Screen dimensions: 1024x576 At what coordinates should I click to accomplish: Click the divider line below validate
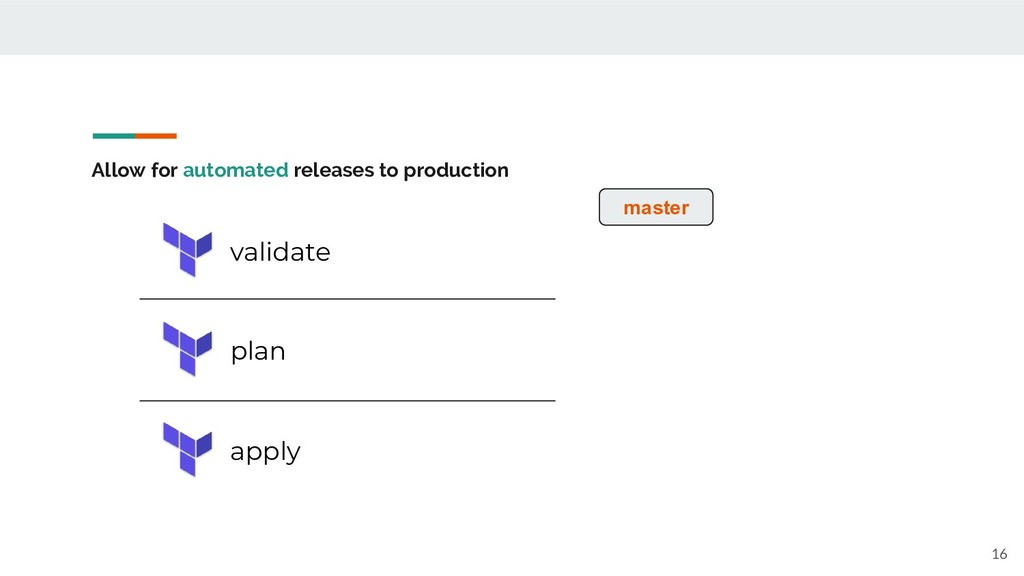pos(347,299)
